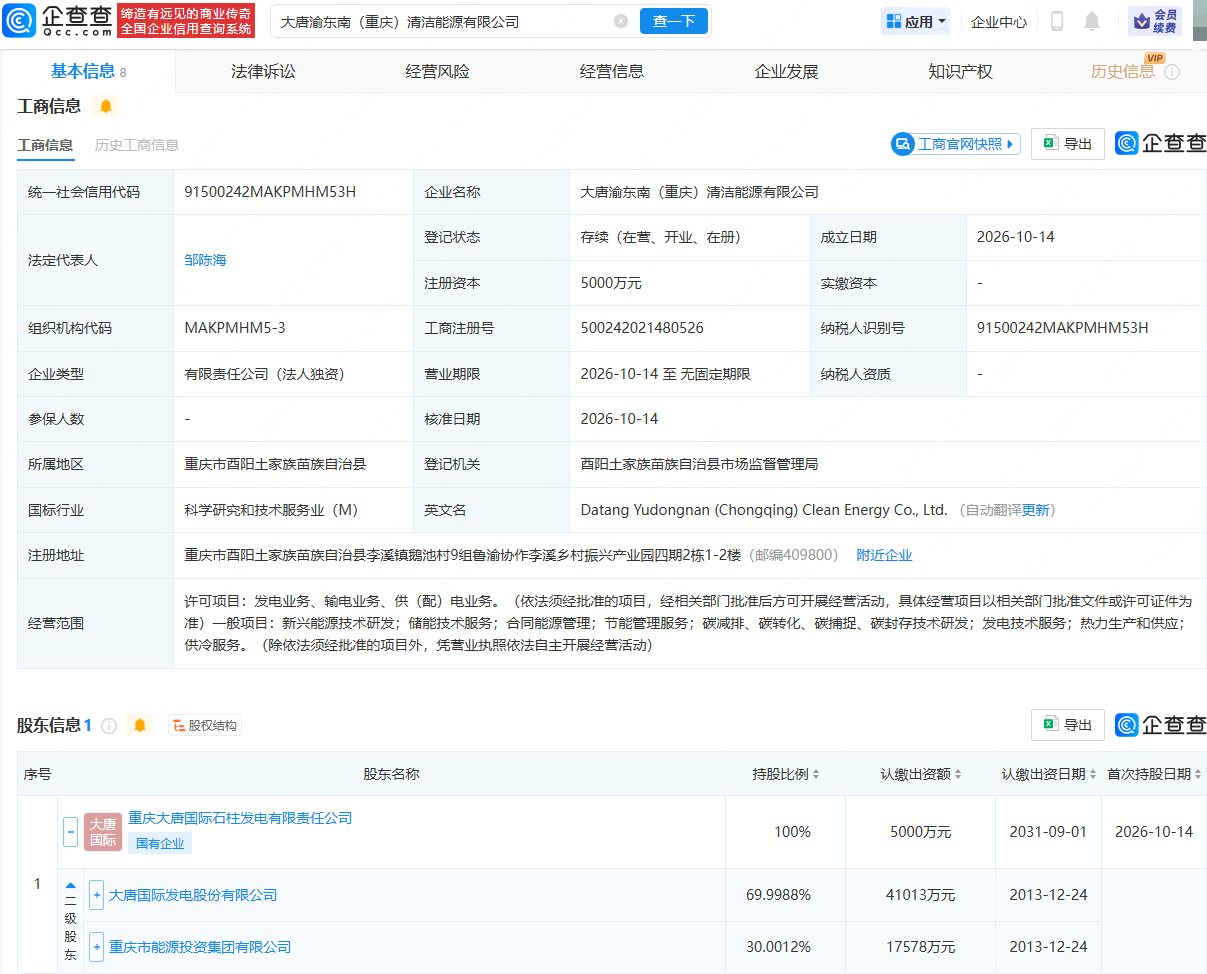Image resolution: width=1207 pixels, height=974 pixels.
Task: Select shareholding value 30.0012%
Action: [x=778, y=946]
